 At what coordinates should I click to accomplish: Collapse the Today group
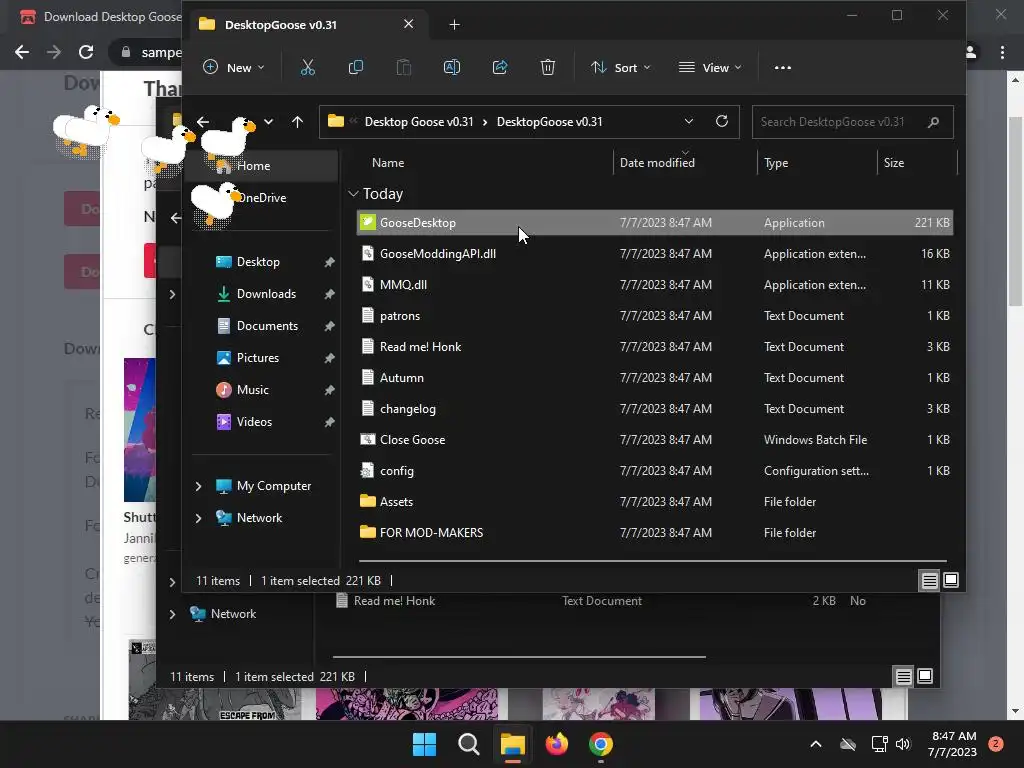tap(353, 193)
